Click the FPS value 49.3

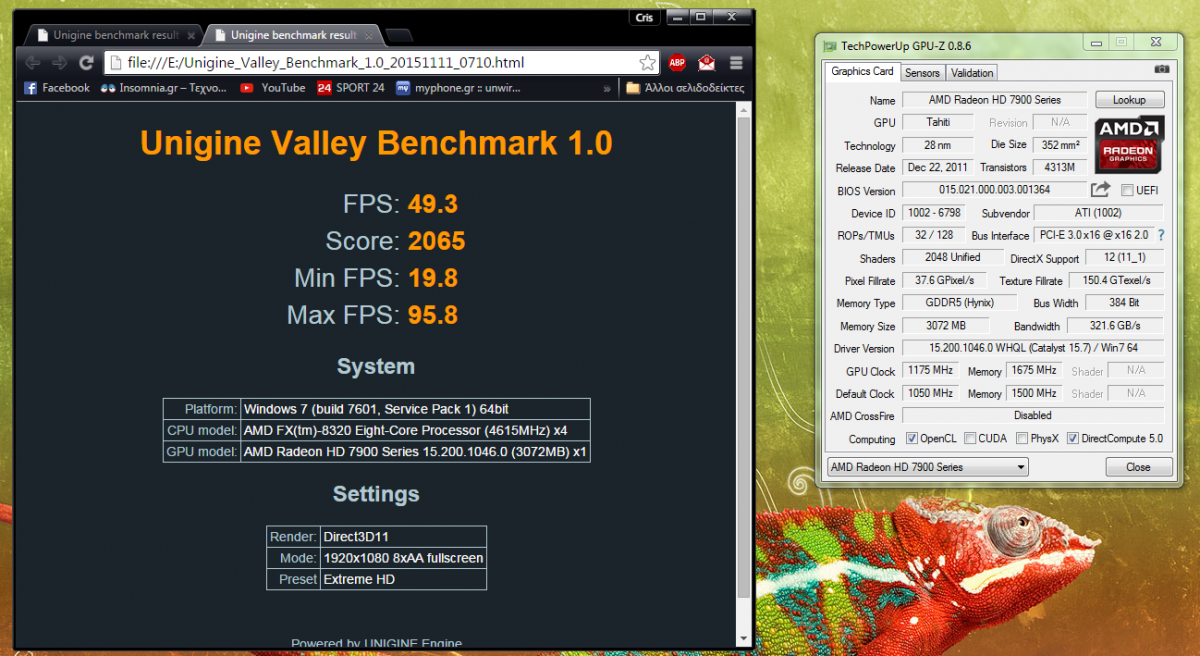click(x=433, y=204)
